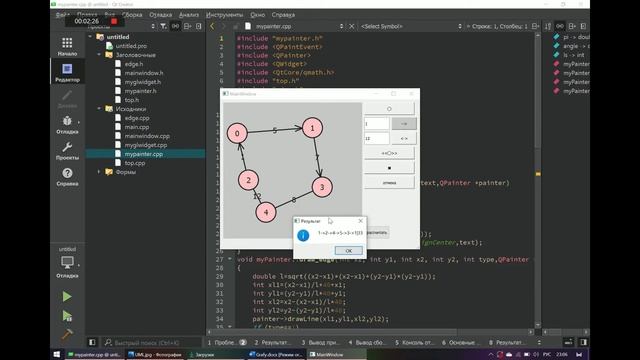
Task: Open the Окно menu
Action: tap(258, 15)
